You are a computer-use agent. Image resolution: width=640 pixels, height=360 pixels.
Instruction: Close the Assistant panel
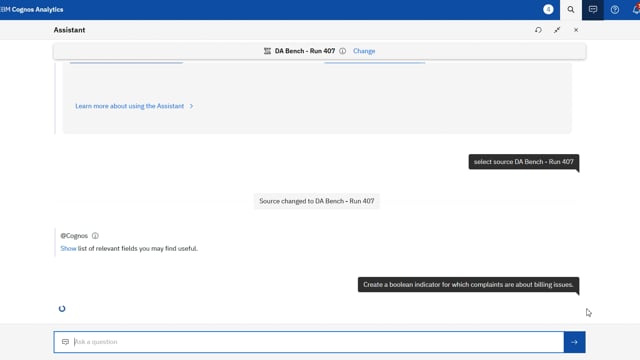tap(576, 30)
